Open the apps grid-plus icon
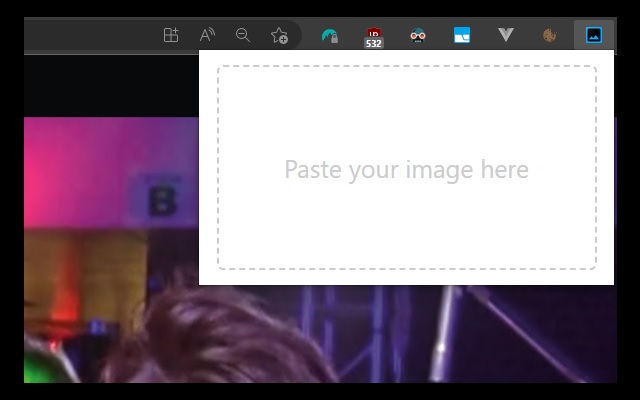 [171, 35]
